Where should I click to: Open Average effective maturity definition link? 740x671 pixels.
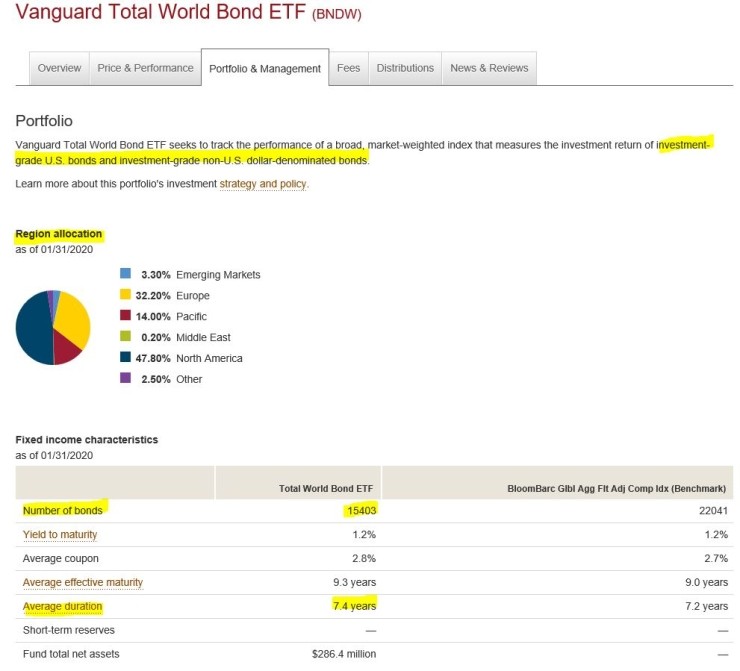(83, 582)
